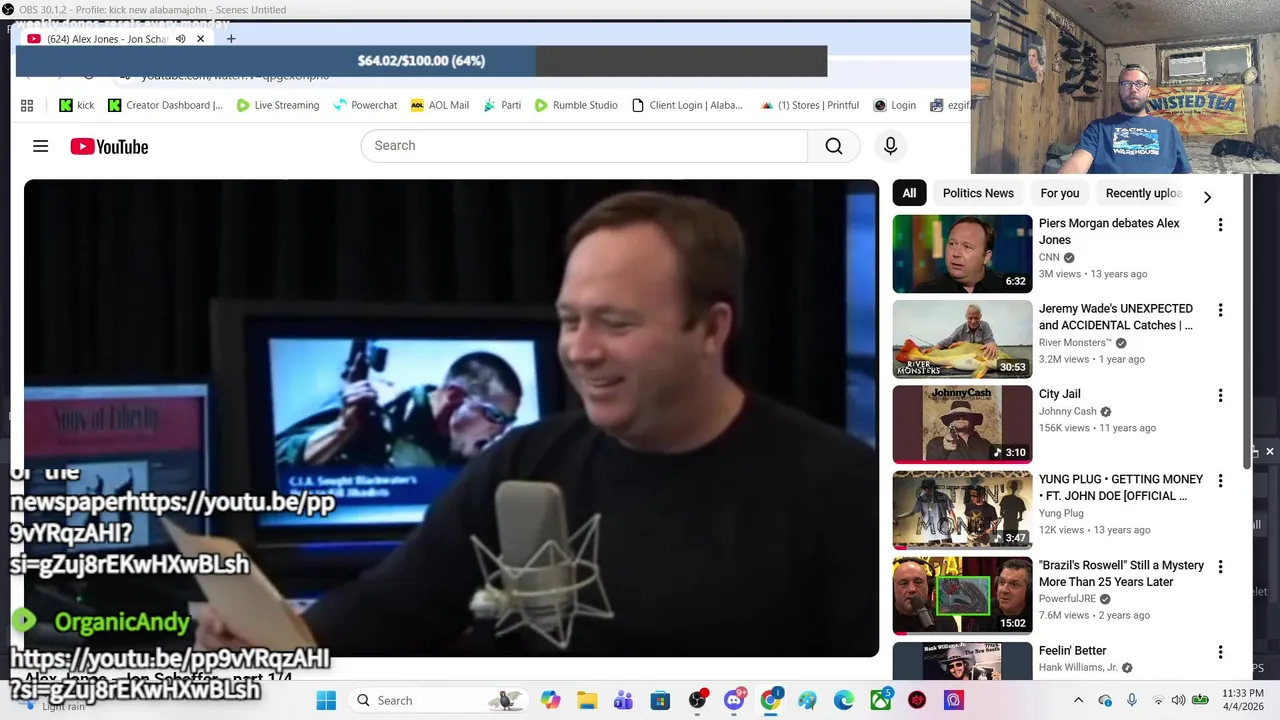Open the Live Streaming bookmark
The width and height of the screenshot is (1280, 720).
(x=277, y=105)
